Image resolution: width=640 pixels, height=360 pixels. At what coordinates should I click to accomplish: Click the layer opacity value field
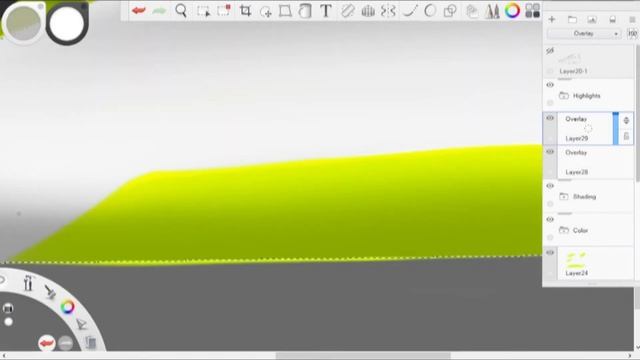pyautogui.click(x=632, y=33)
